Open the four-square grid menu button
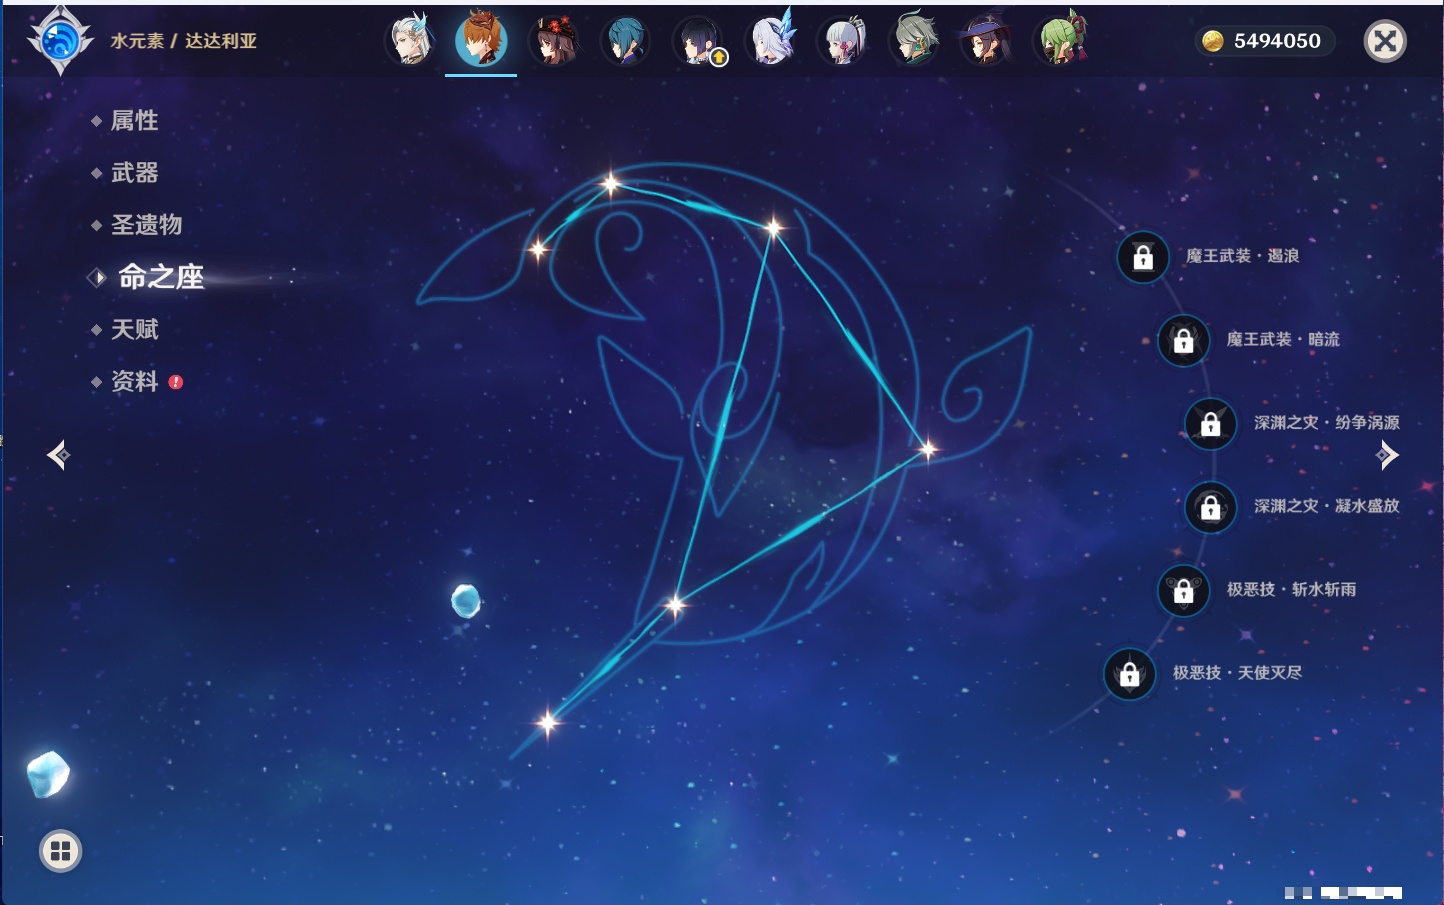 [60, 851]
